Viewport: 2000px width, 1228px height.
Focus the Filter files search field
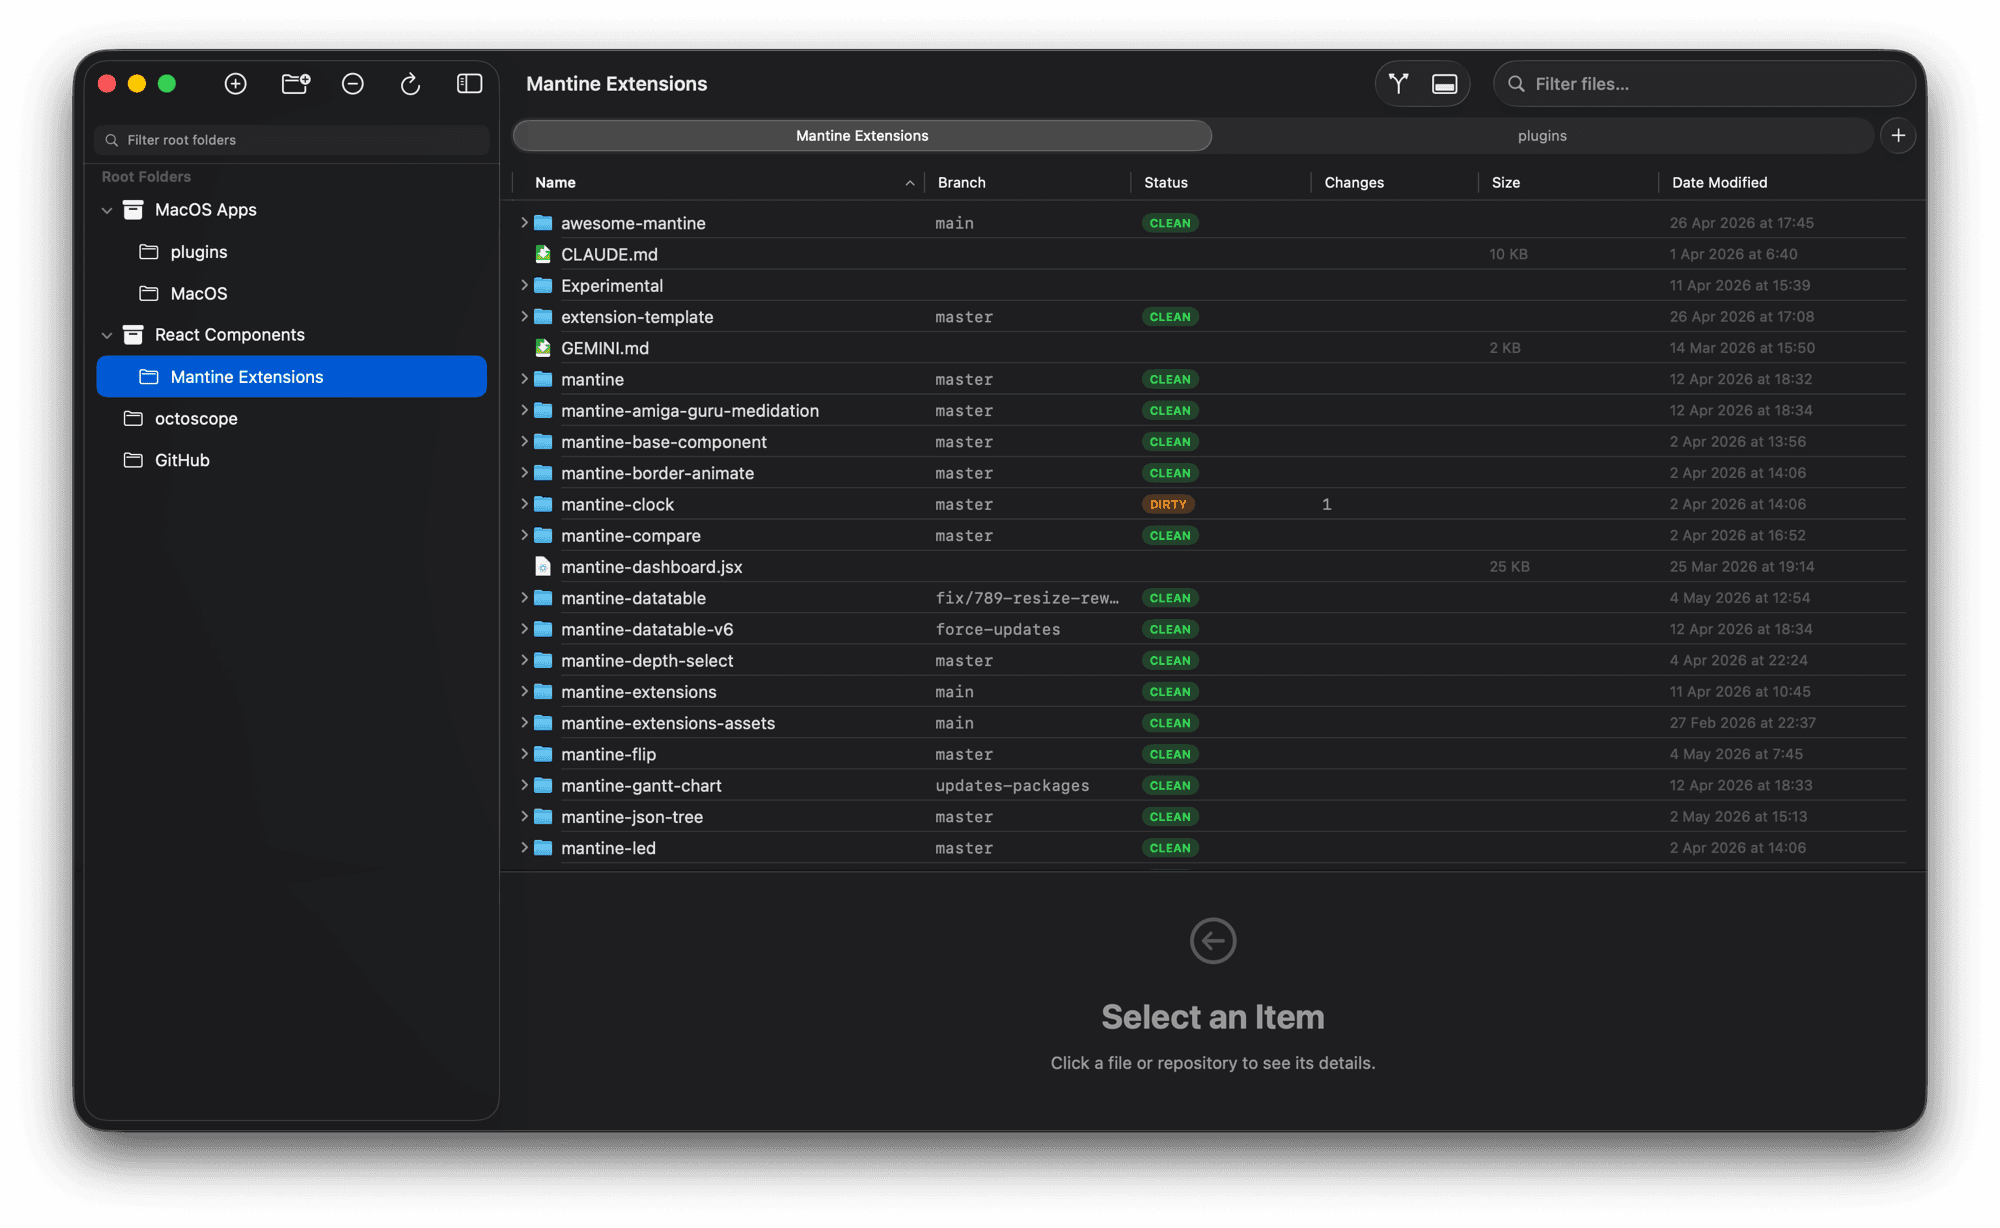[x=1704, y=84]
